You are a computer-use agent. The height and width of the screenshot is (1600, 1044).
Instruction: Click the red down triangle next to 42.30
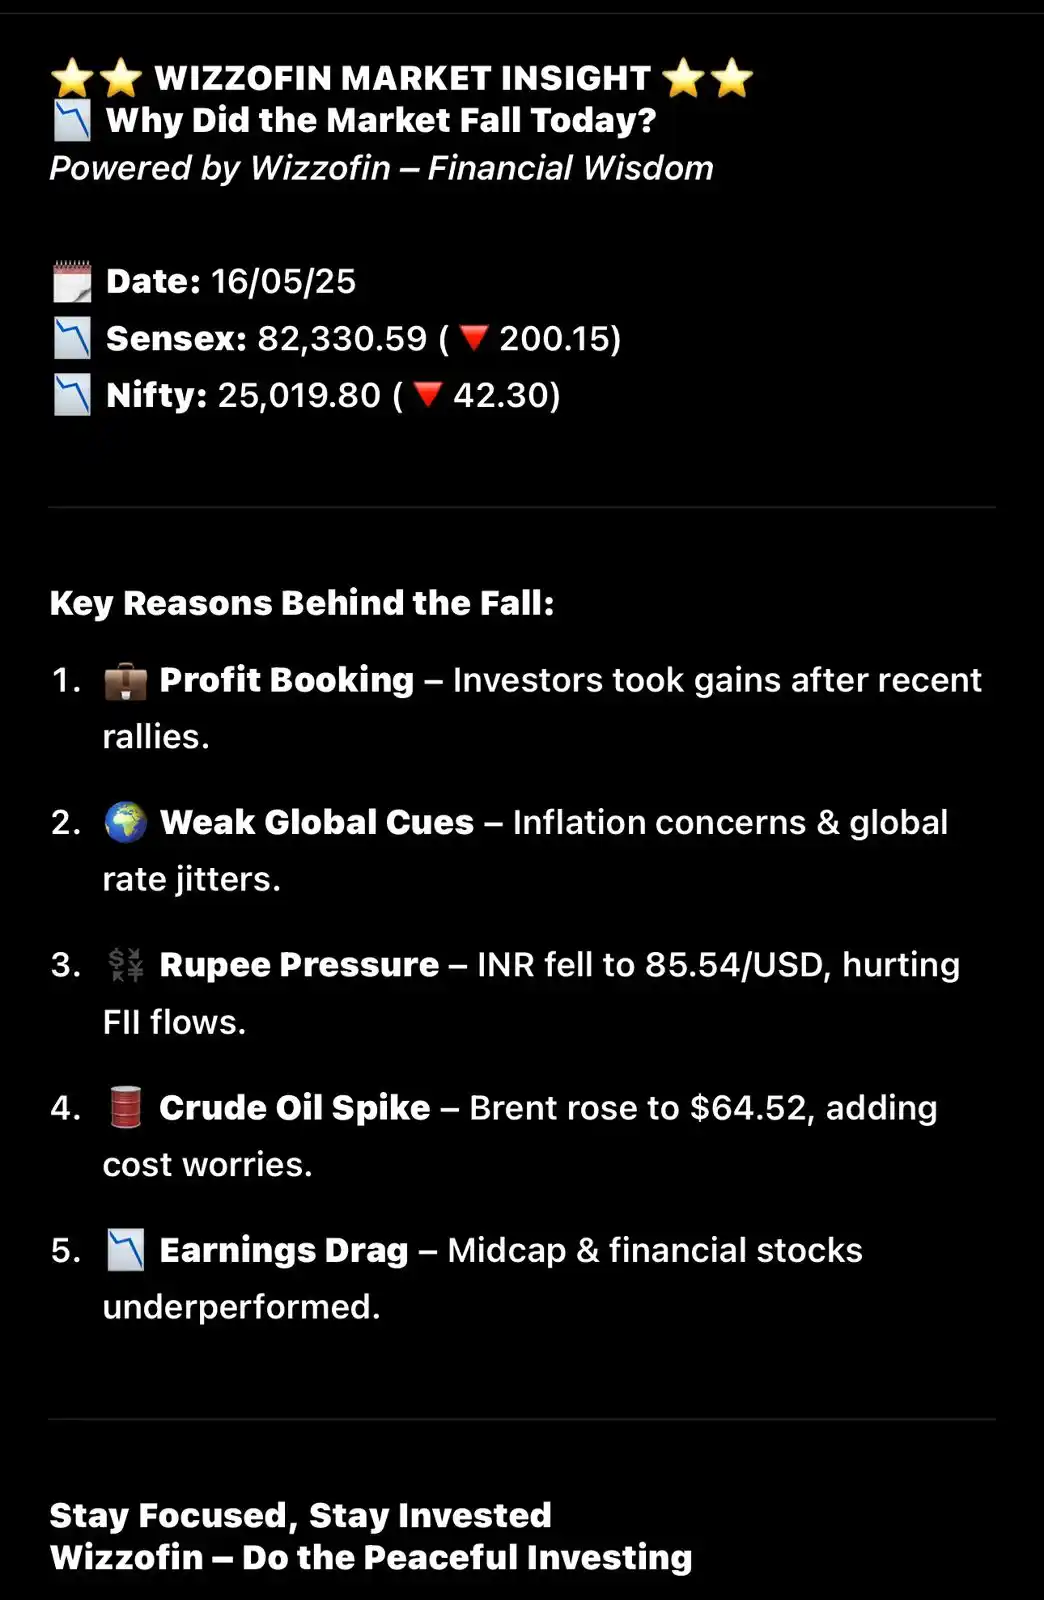428,395
